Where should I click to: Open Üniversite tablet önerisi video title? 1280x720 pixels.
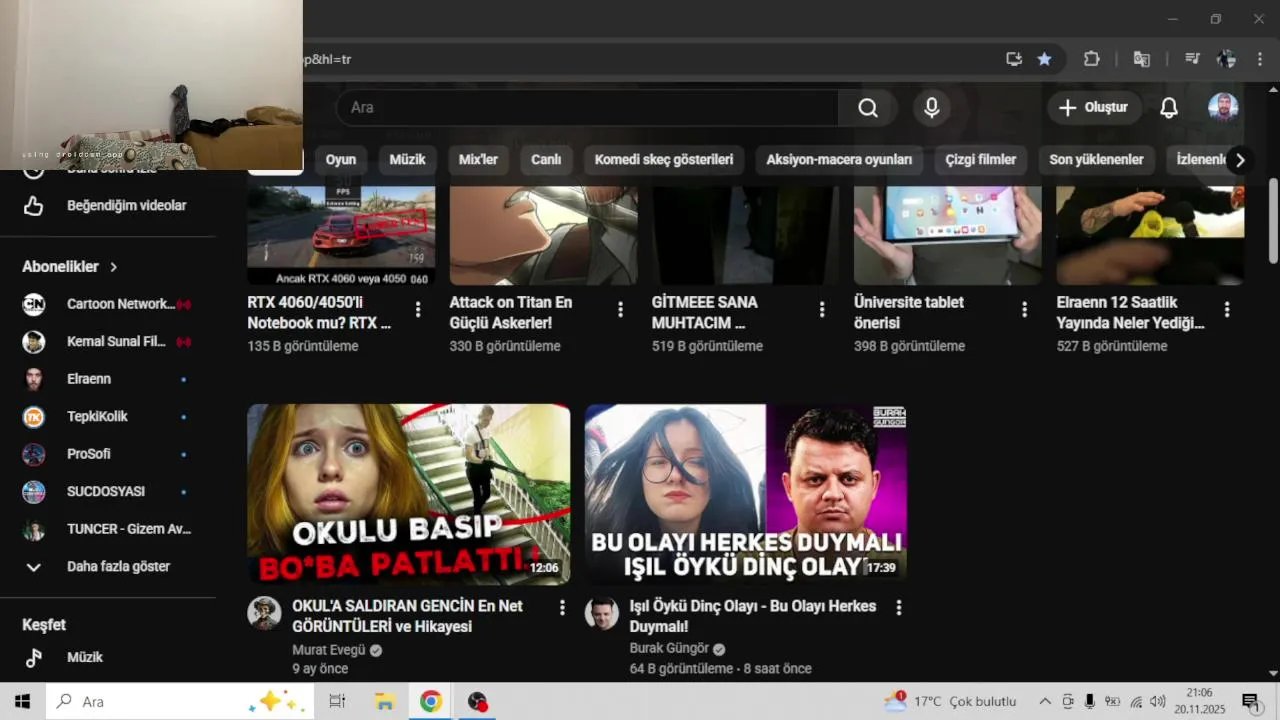(909, 313)
